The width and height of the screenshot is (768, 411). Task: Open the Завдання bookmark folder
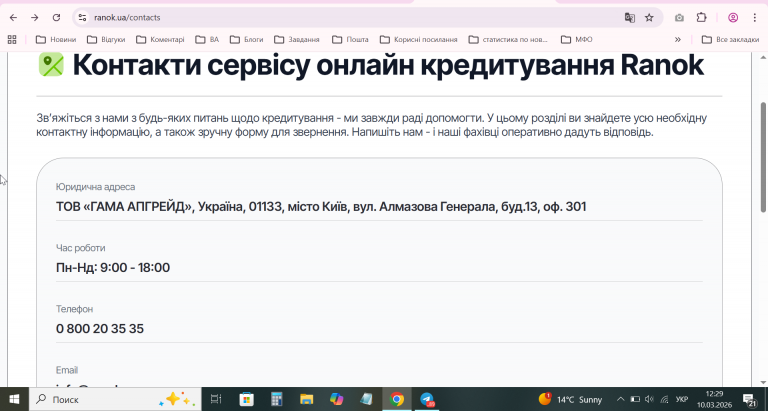click(x=297, y=39)
